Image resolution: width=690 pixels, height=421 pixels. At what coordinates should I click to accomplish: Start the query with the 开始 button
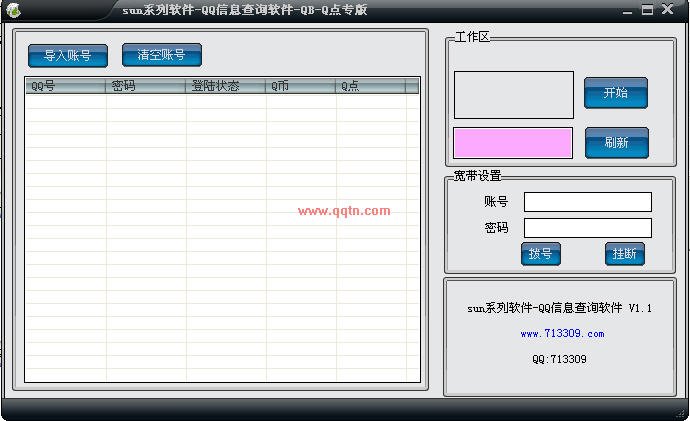coord(616,93)
